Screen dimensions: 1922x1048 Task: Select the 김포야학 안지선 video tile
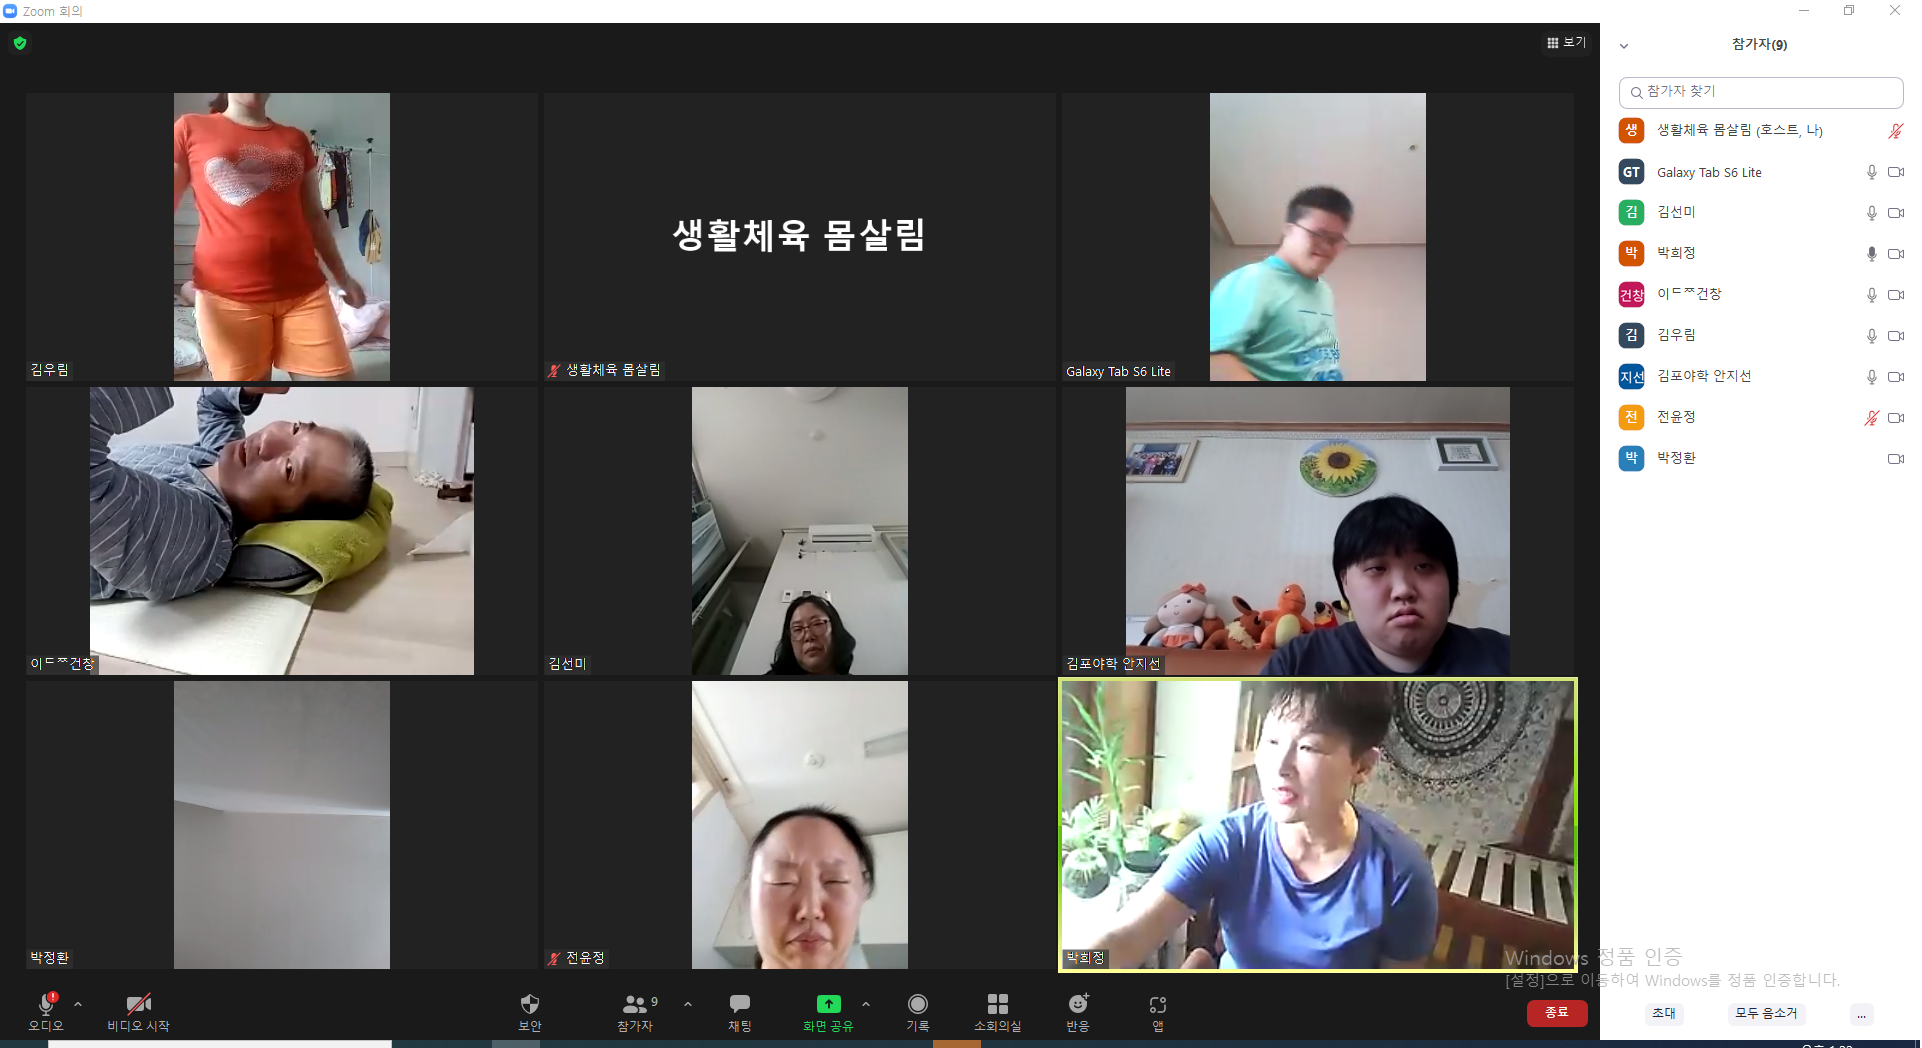pos(1318,531)
